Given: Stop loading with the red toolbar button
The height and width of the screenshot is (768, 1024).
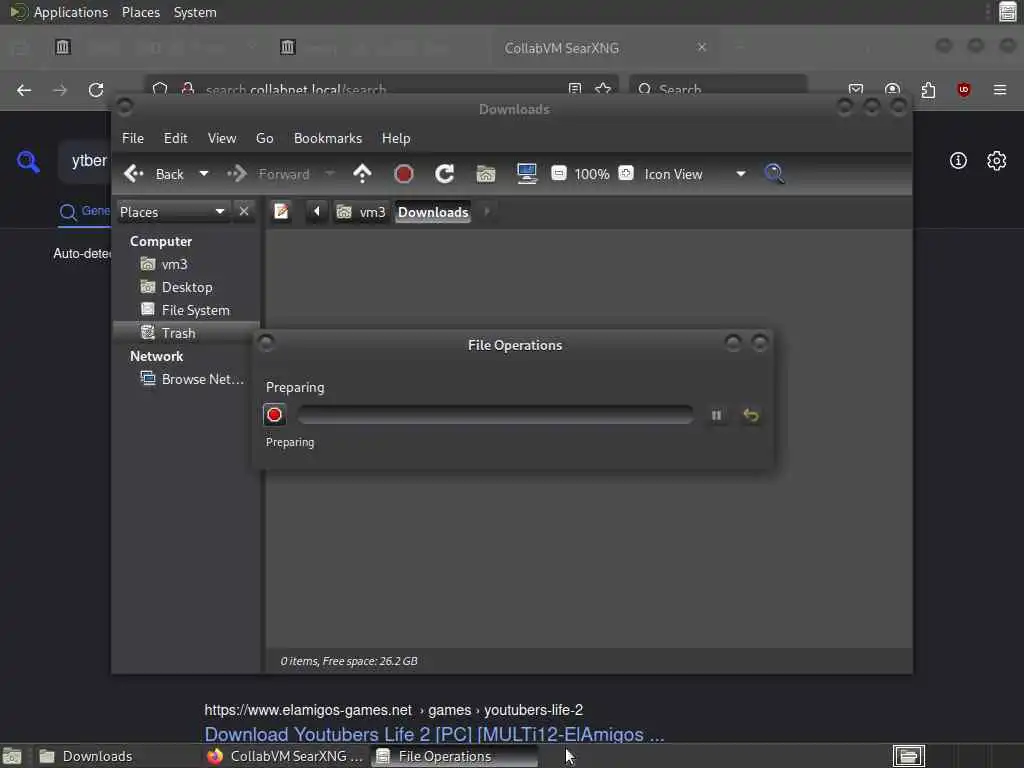Looking at the screenshot, I should pos(404,174).
